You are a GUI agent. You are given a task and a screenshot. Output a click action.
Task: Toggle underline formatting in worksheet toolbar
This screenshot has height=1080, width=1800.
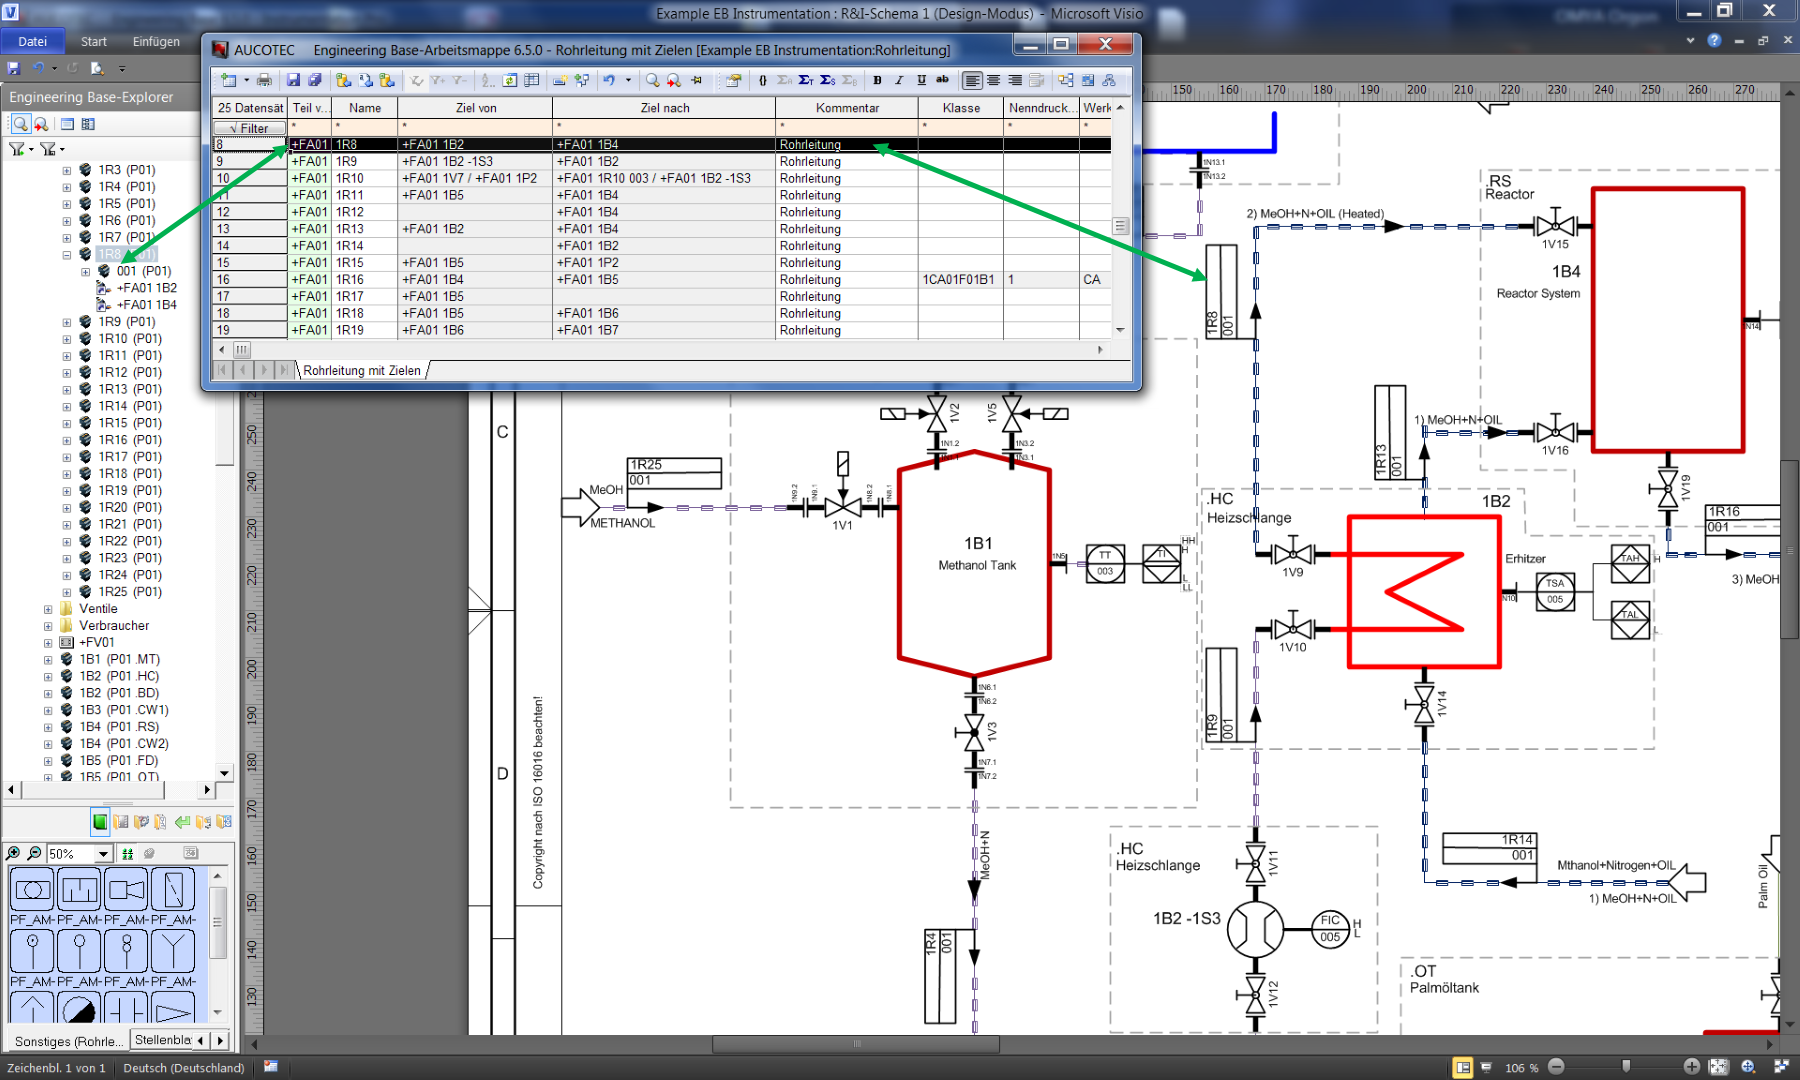coord(921,80)
